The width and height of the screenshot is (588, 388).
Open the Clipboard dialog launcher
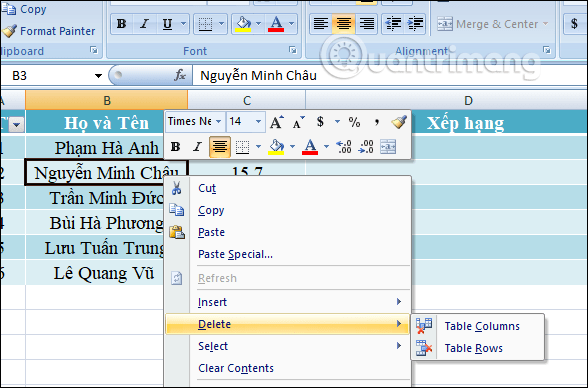point(94,50)
